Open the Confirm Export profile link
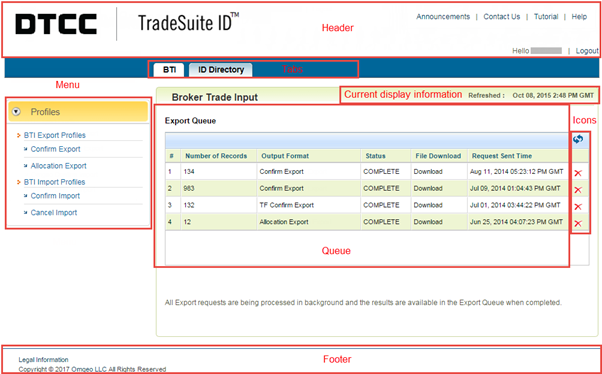This screenshot has width=602, height=374. click(55, 149)
